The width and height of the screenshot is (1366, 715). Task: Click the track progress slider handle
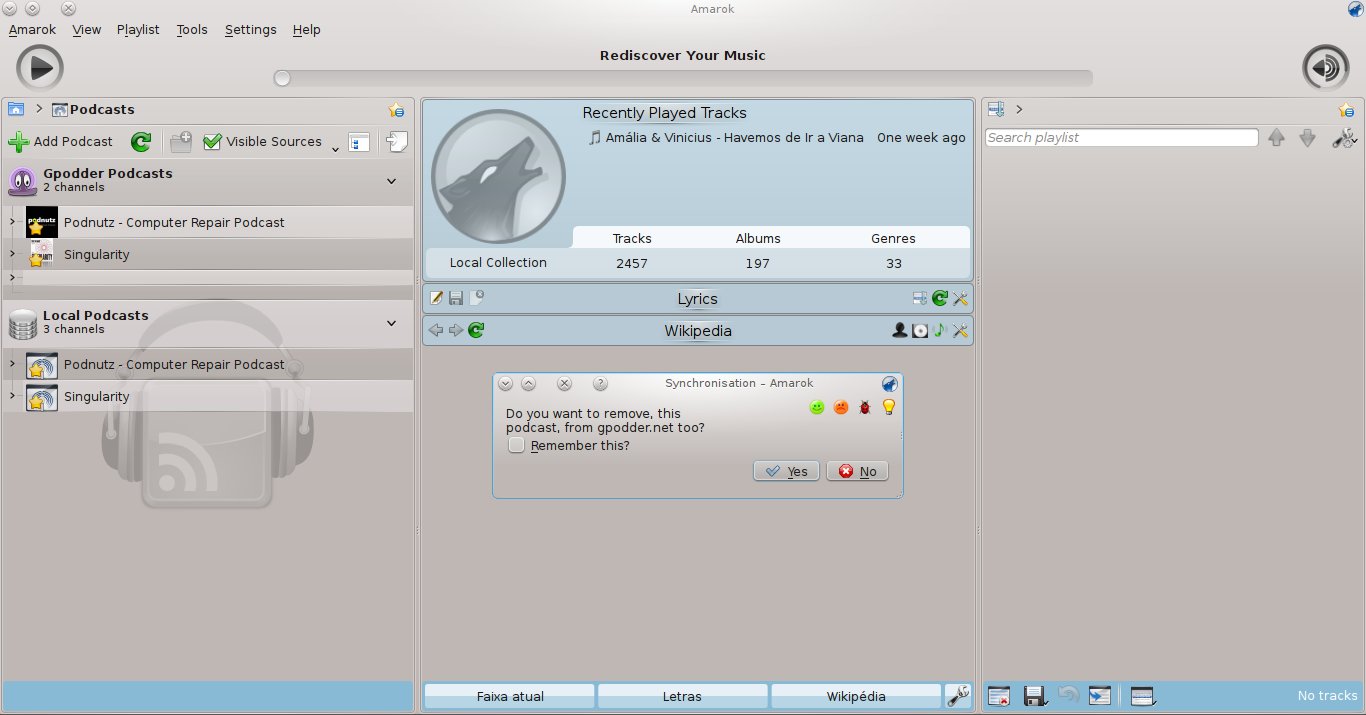tap(282, 78)
